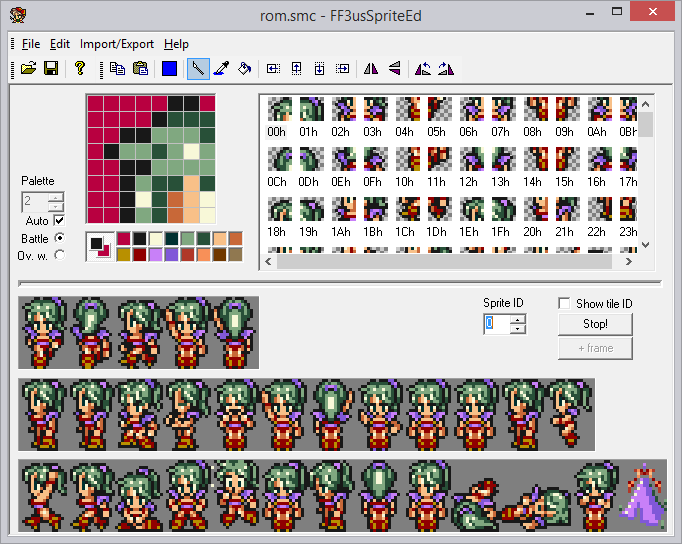Image resolution: width=682 pixels, height=544 pixels.
Task: Pick the crimson palette color swatch
Action: coord(124,239)
